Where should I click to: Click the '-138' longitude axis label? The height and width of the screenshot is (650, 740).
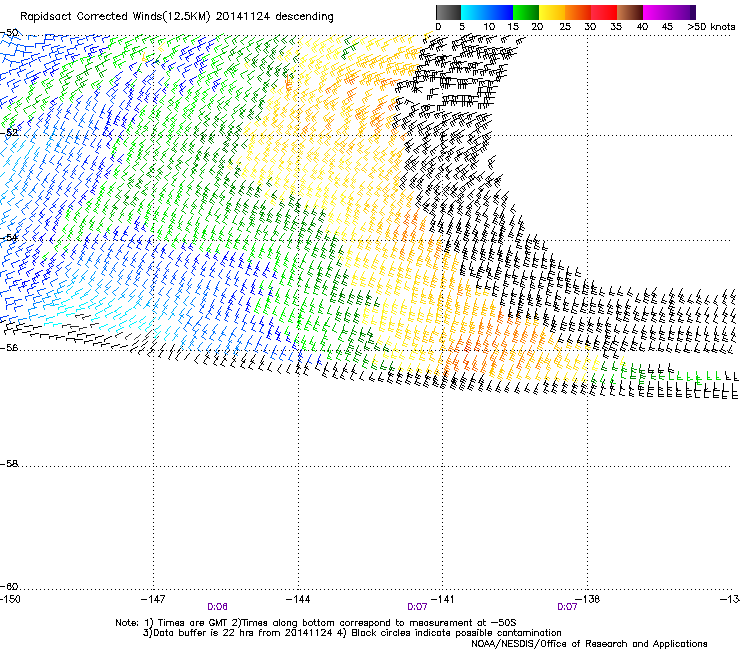pyautogui.click(x=588, y=599)
